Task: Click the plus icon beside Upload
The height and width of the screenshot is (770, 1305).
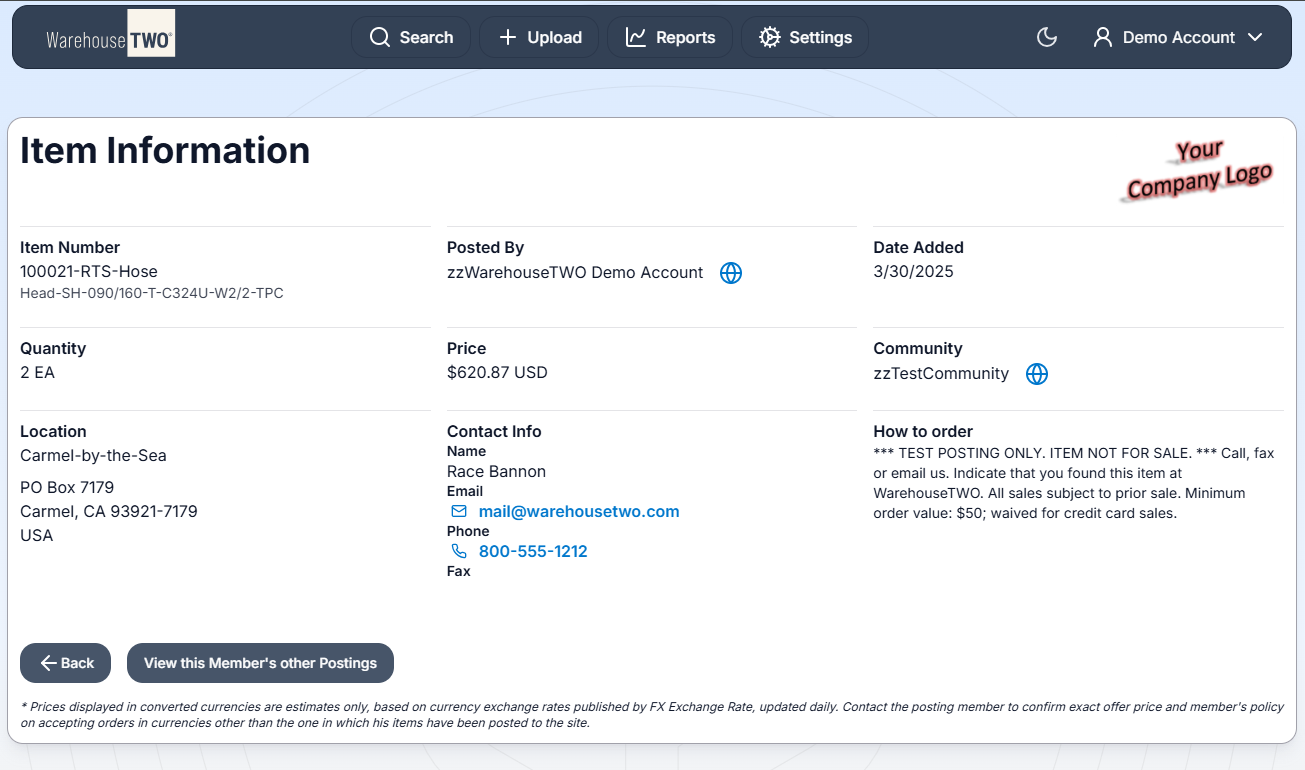Action: [508, 38]
